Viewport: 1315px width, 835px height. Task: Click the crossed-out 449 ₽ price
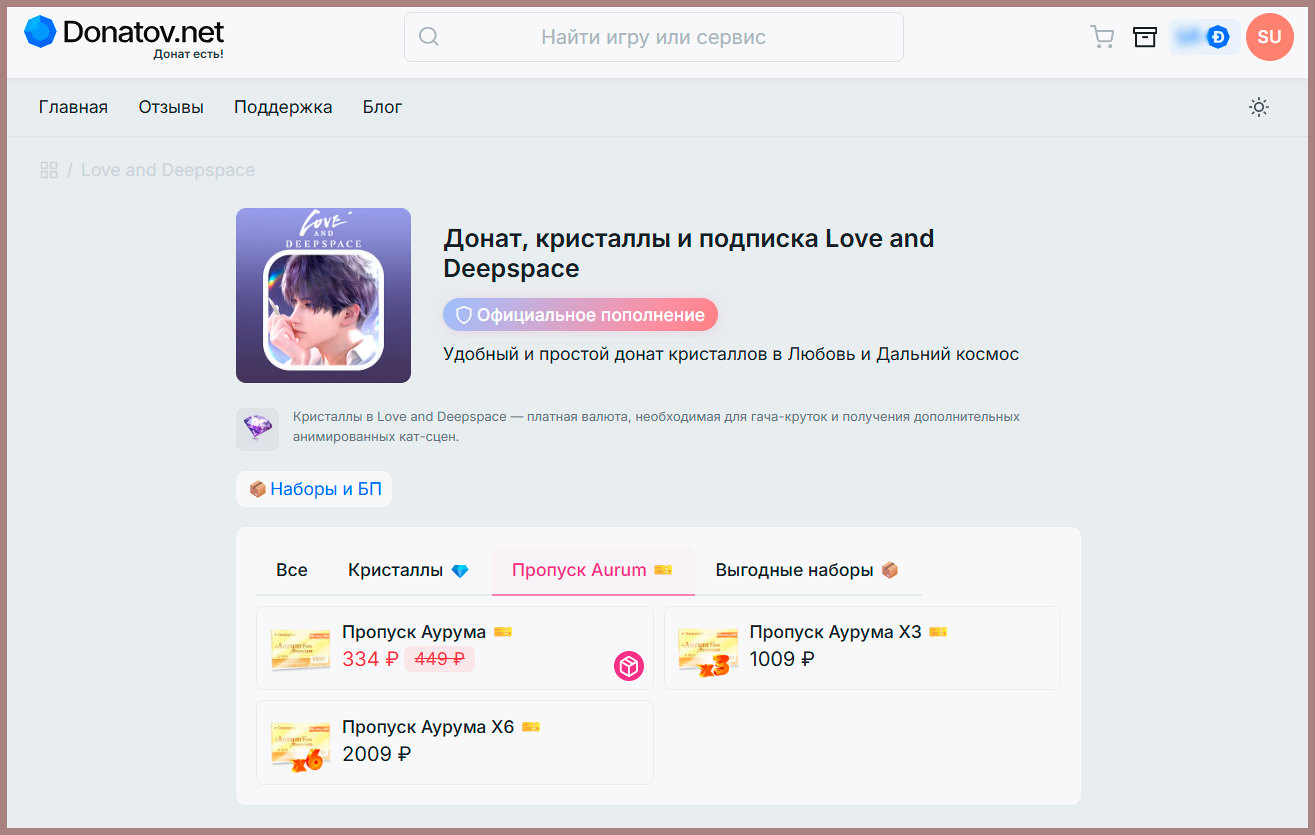click(x=439, y=659)
